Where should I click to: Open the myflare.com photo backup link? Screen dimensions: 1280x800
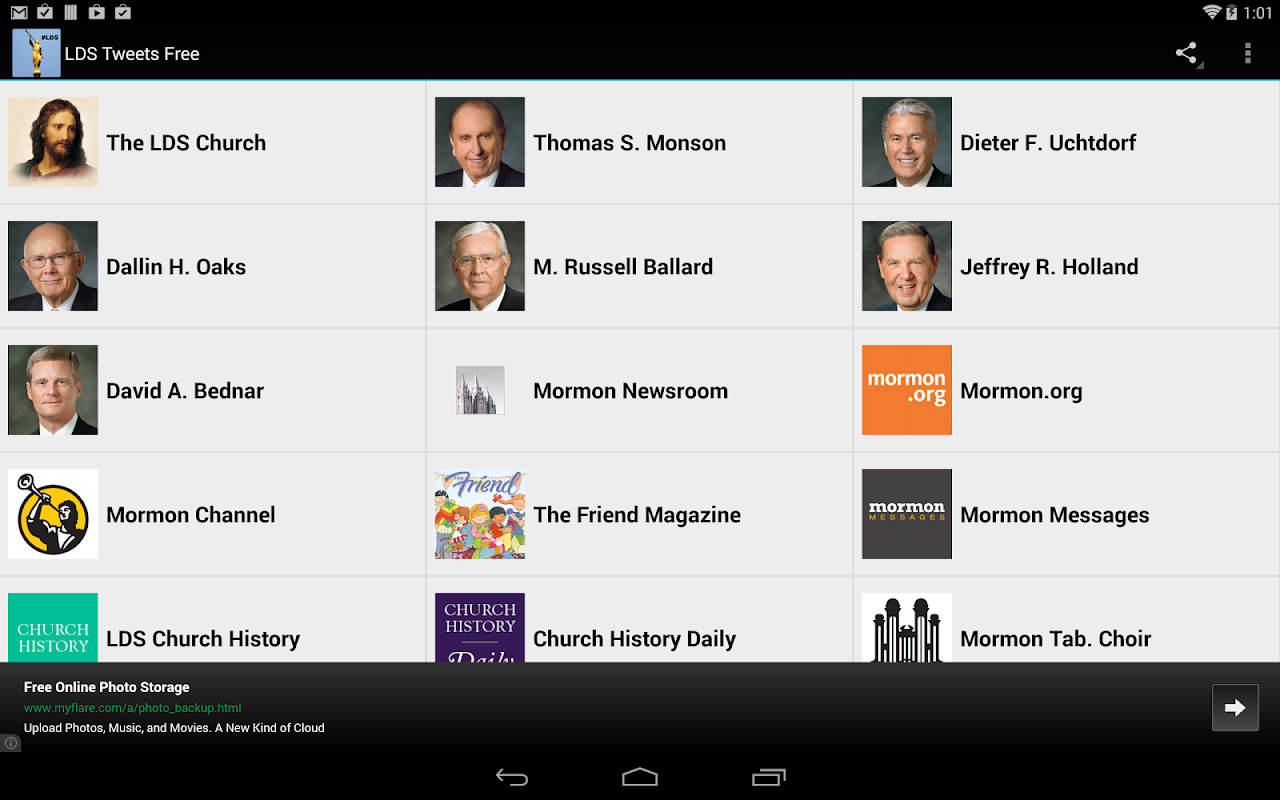pyautogui.click(x=133, y=708)
